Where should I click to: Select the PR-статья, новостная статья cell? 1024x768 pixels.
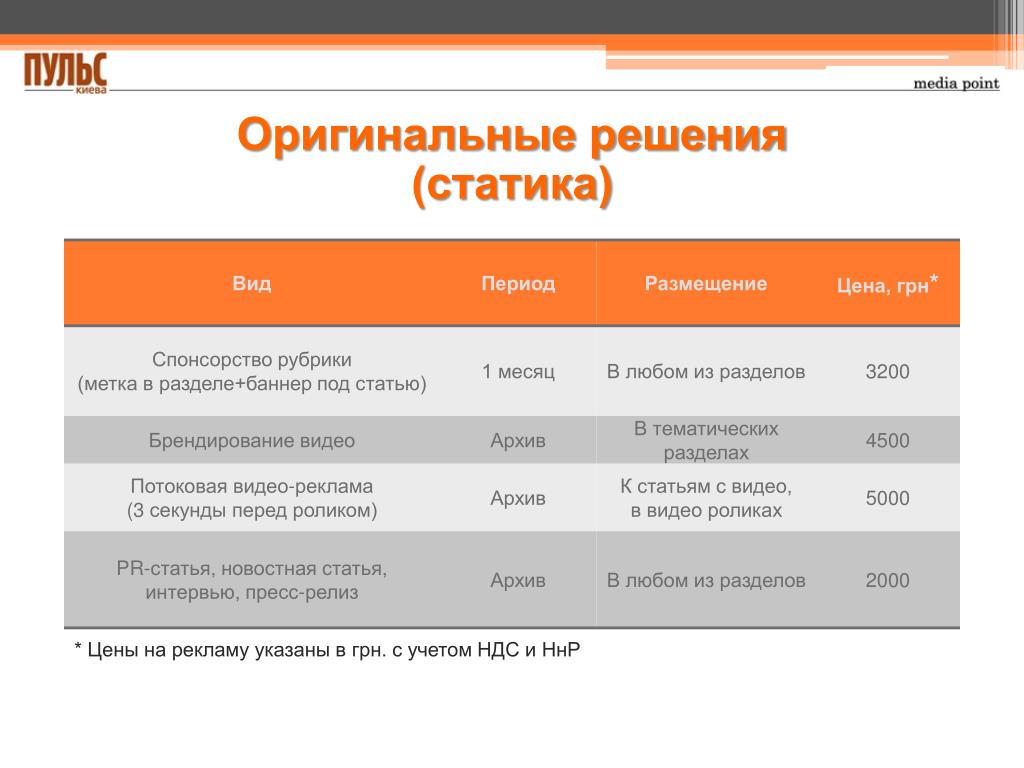252,581
